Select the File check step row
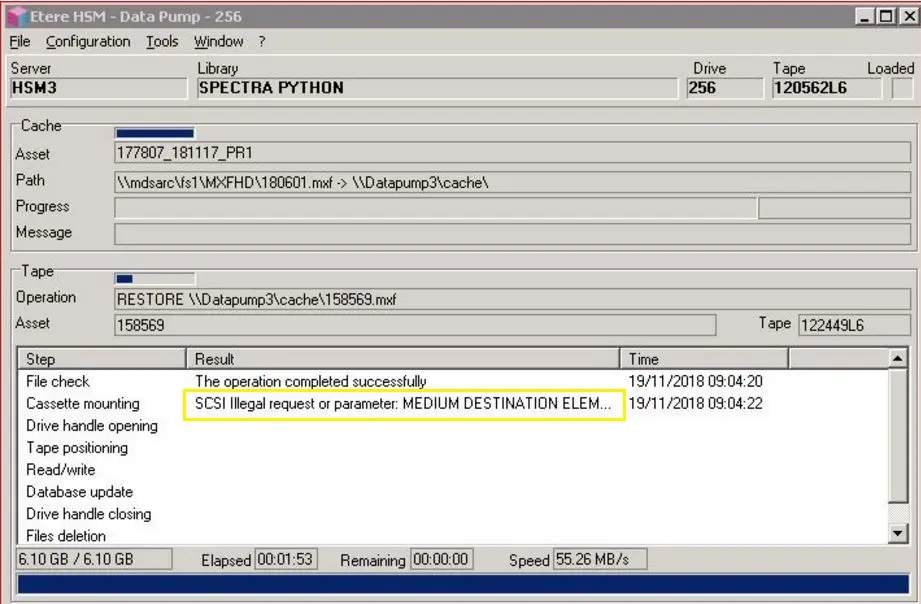 pos(58,381)
